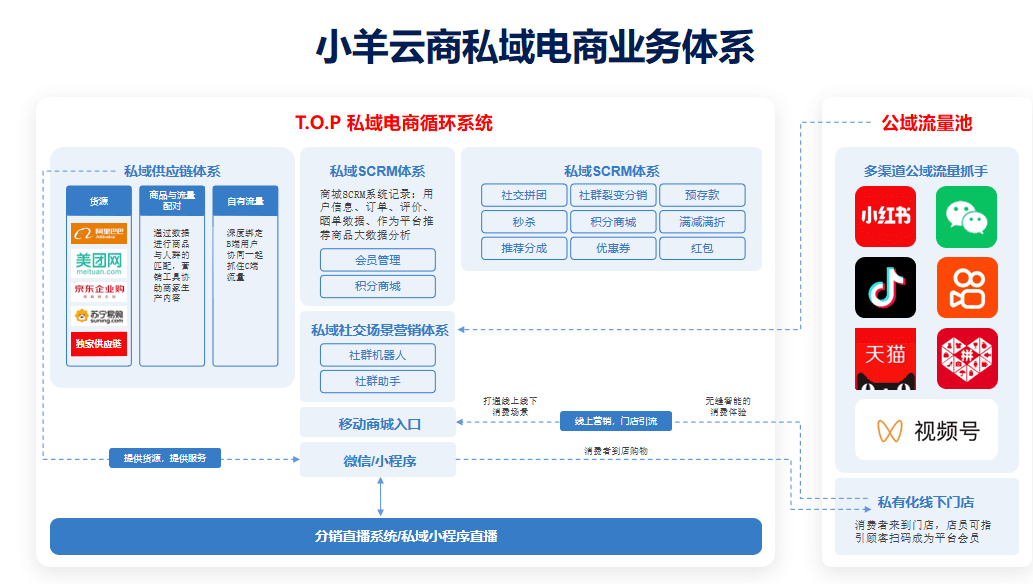Viewport: 1033px width, 584px height.
Task: Select the 优惠券 box
Action: click(x=613, y=248)
